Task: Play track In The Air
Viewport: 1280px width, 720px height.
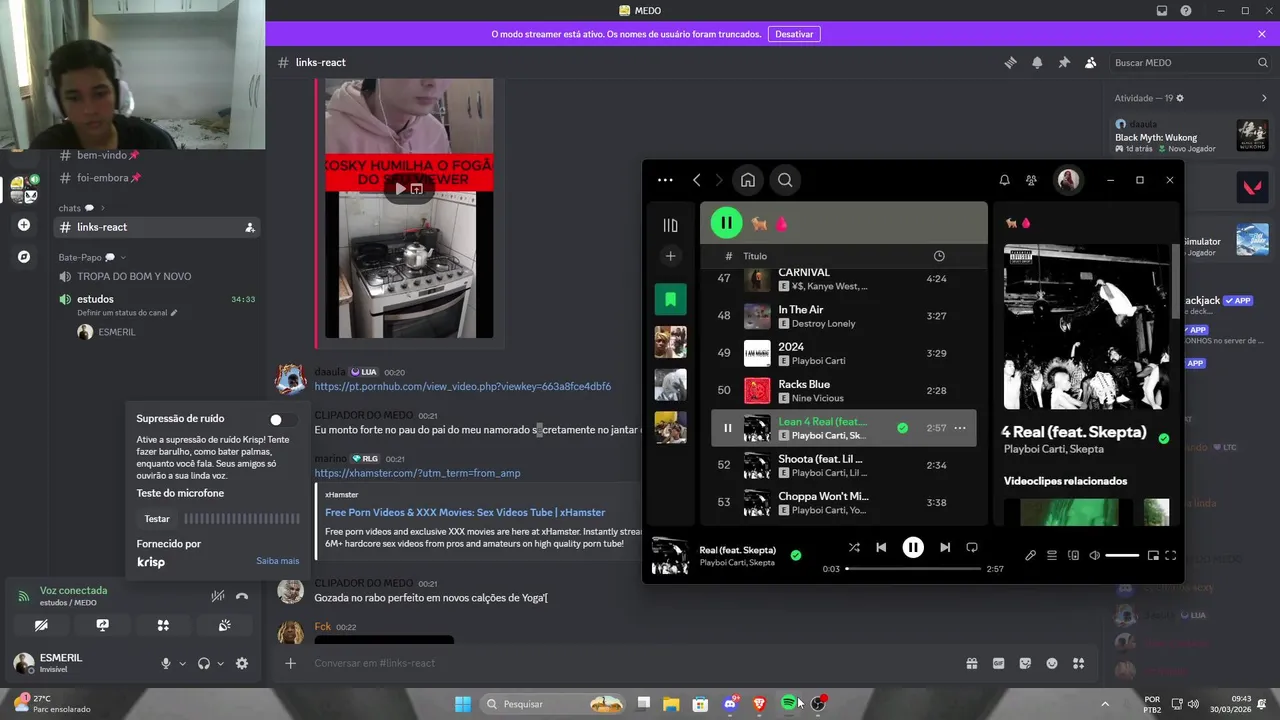Action: (x=843, y=316)
